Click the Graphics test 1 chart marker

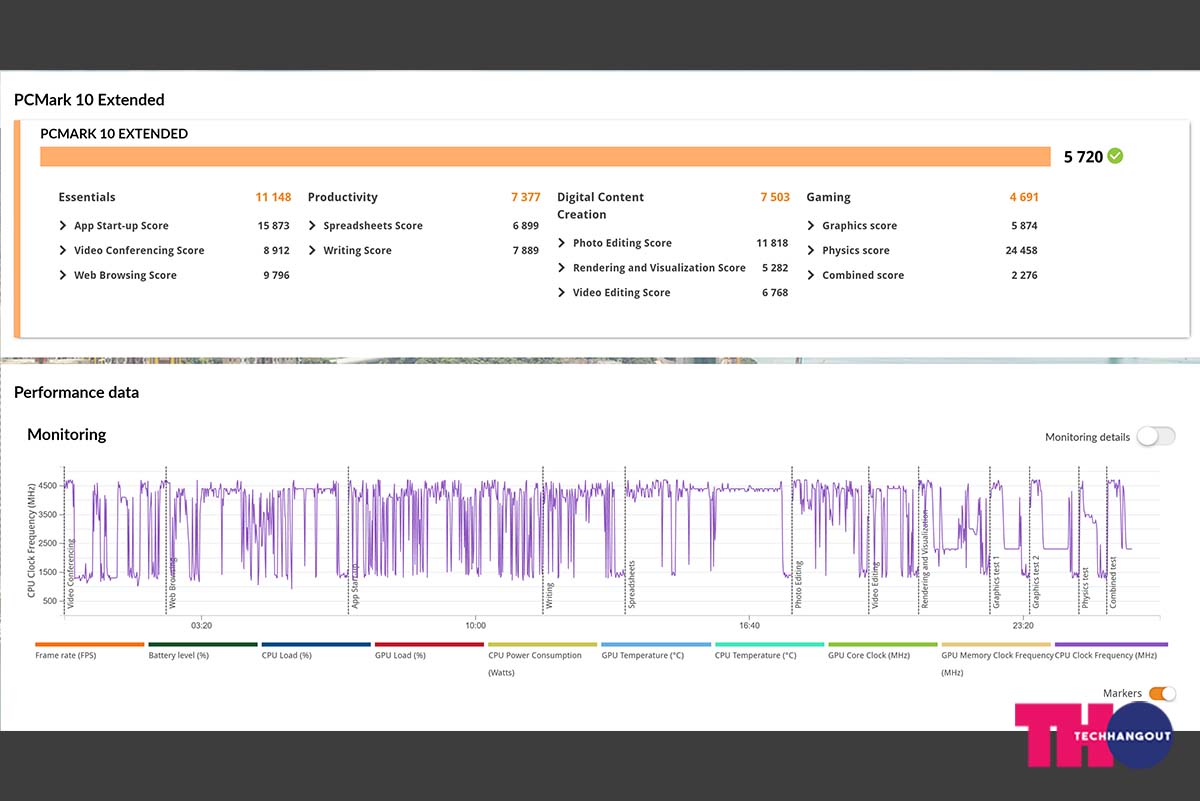click(x=996, y=583)
